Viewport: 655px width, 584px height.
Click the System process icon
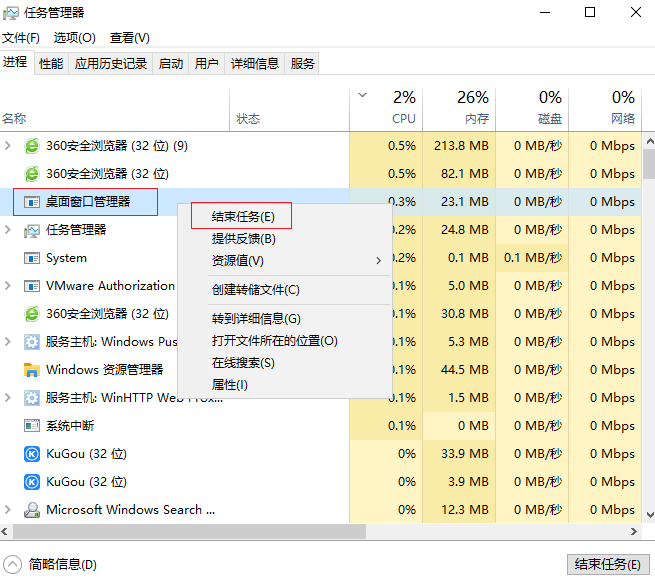coord(32,258)
